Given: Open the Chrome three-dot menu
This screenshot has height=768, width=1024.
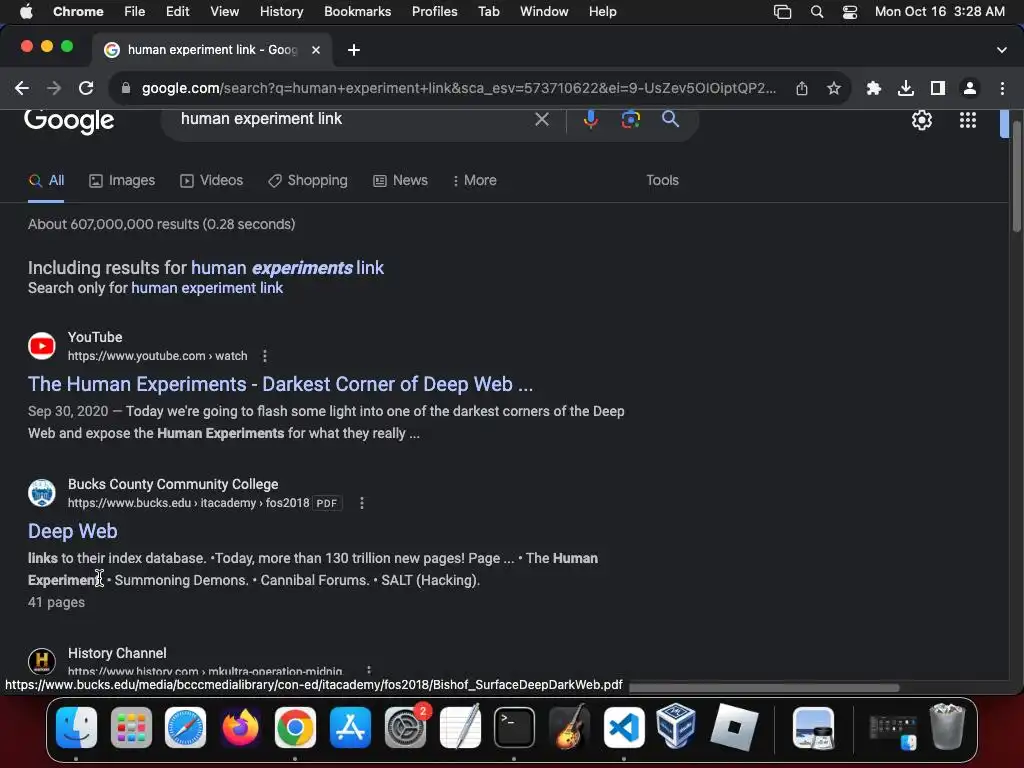Looking at the screenshot, I should click(x=1002, y=88).
